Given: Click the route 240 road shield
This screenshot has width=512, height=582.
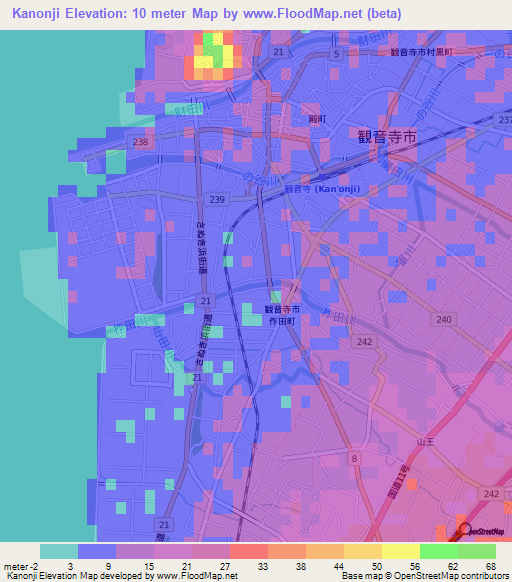Looking at the screenshot, I should pyautogui.click(x=444, y=320).
